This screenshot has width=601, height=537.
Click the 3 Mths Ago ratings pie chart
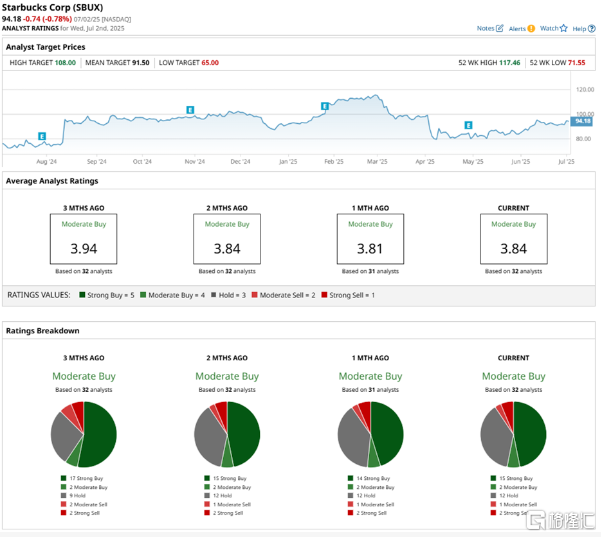pos(84,434)
